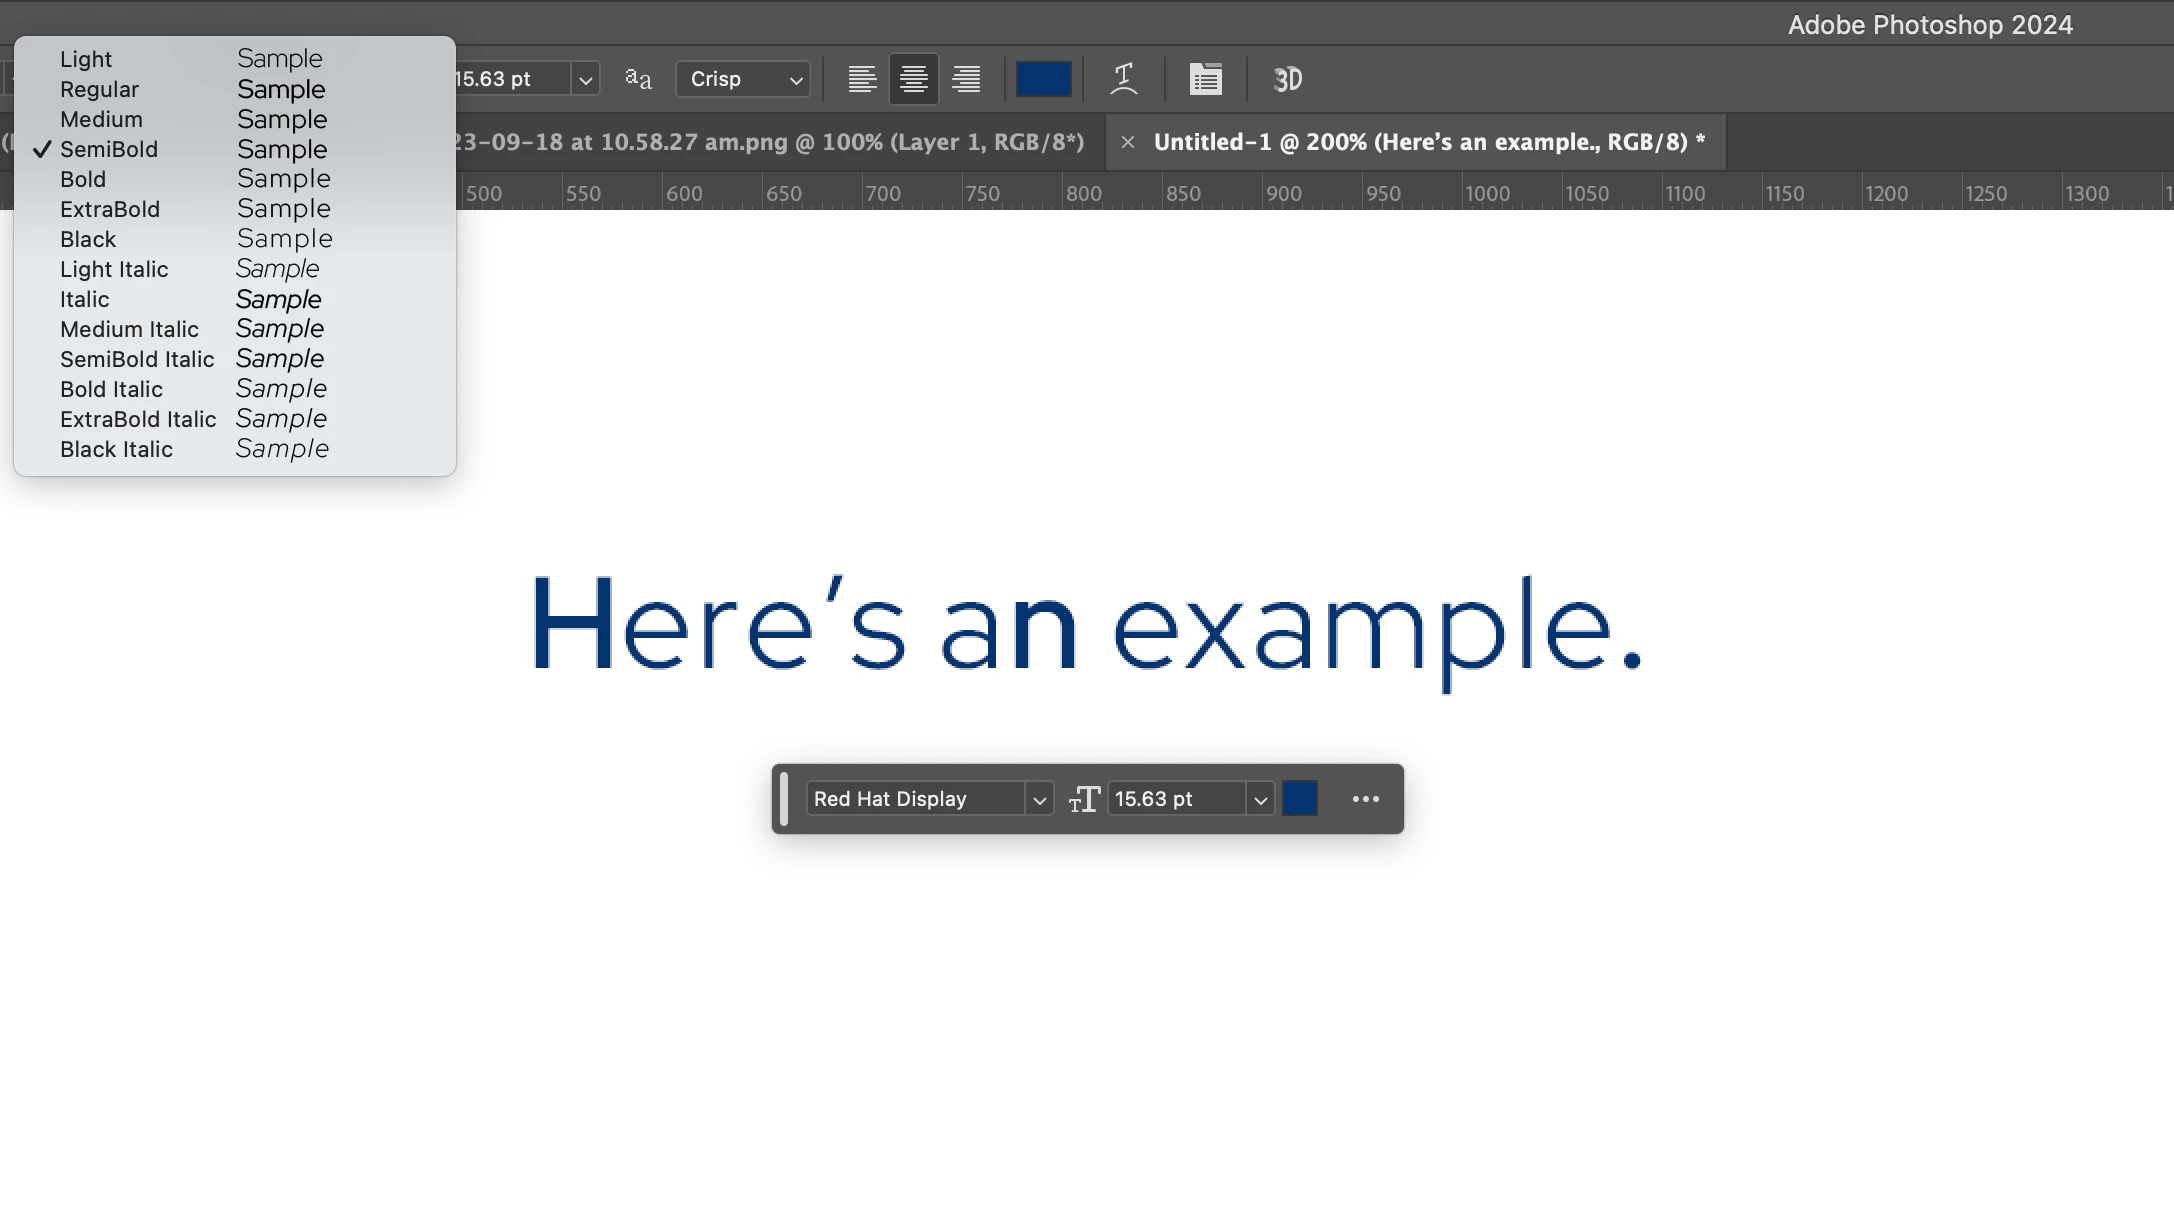Open floating bar font size dropdown arrow

[1260, 799]
